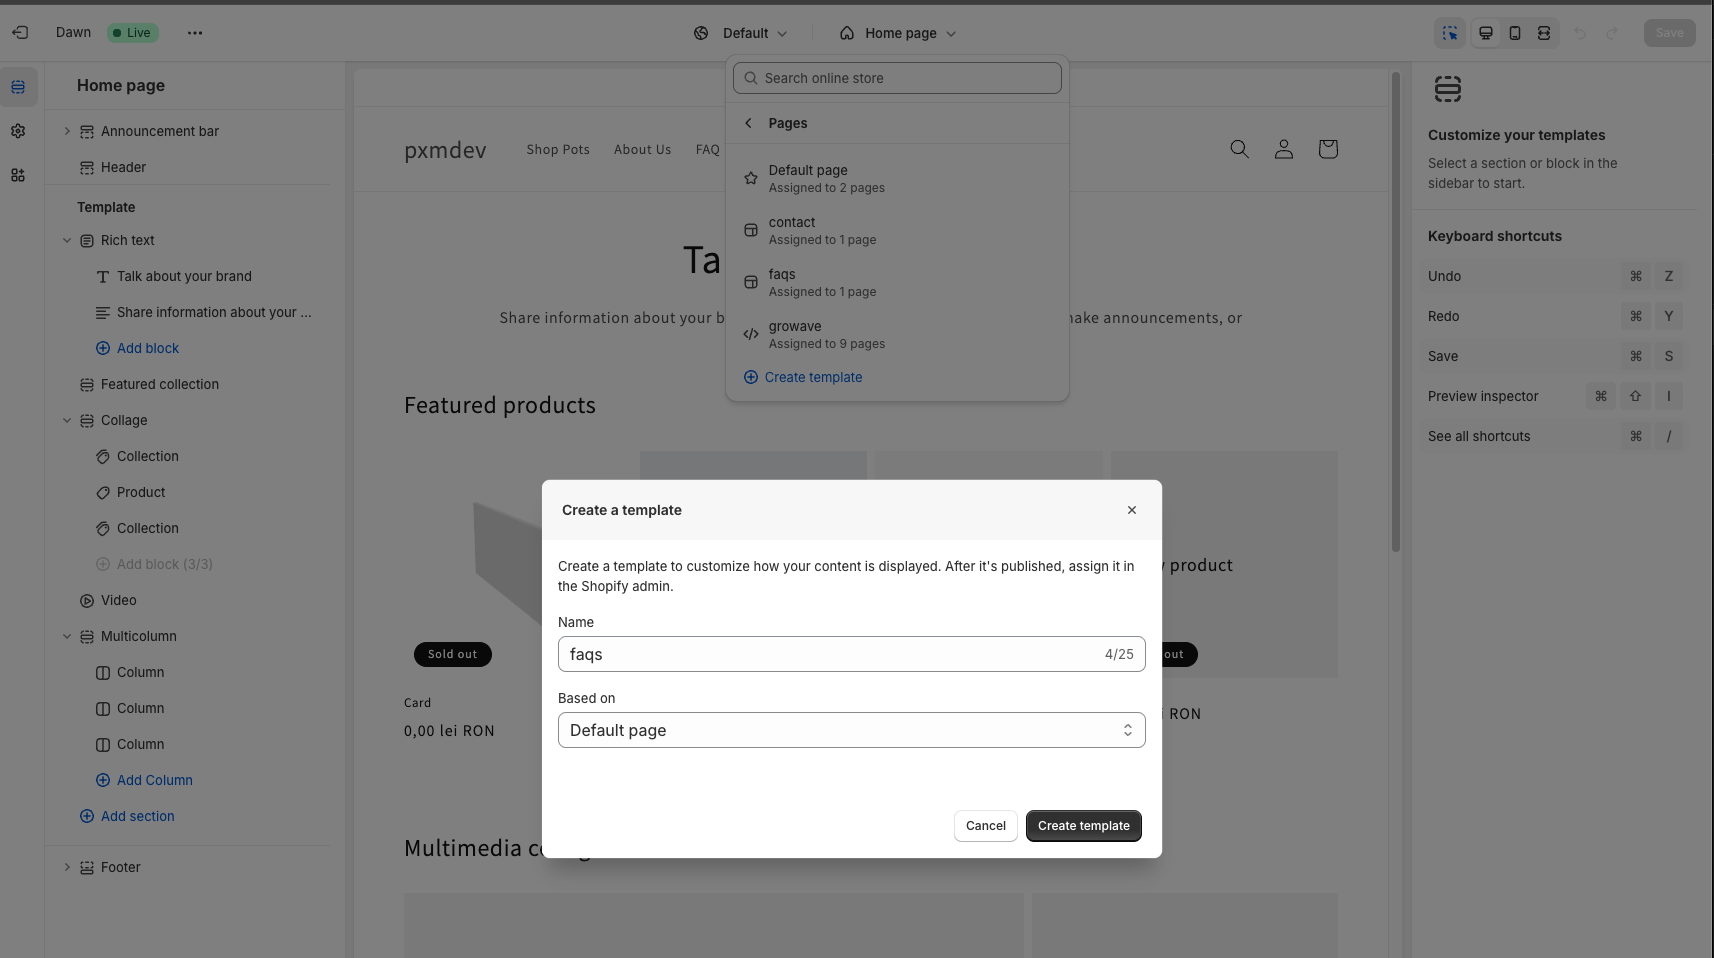Open the App embeds sidebar icon

18,175
